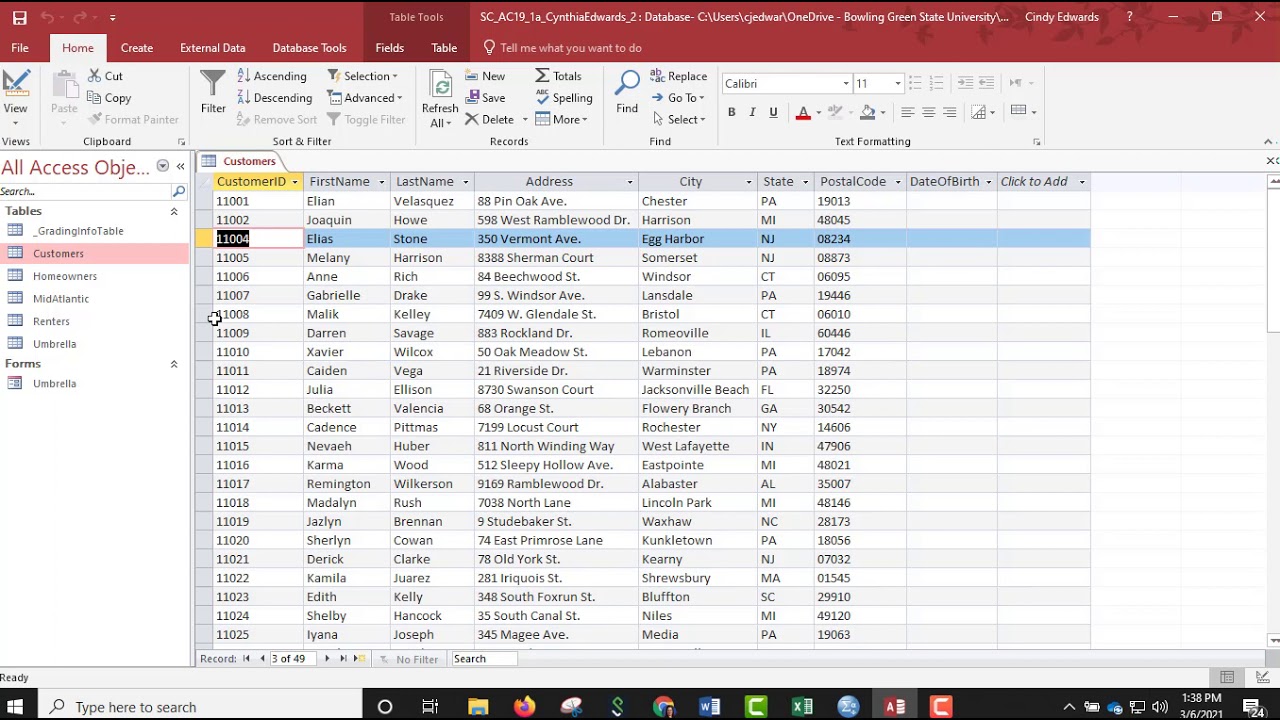This screenshot has height=720, width=1280.
Task: Center align text
Action: pyautogui.click(x=928, y=112)
